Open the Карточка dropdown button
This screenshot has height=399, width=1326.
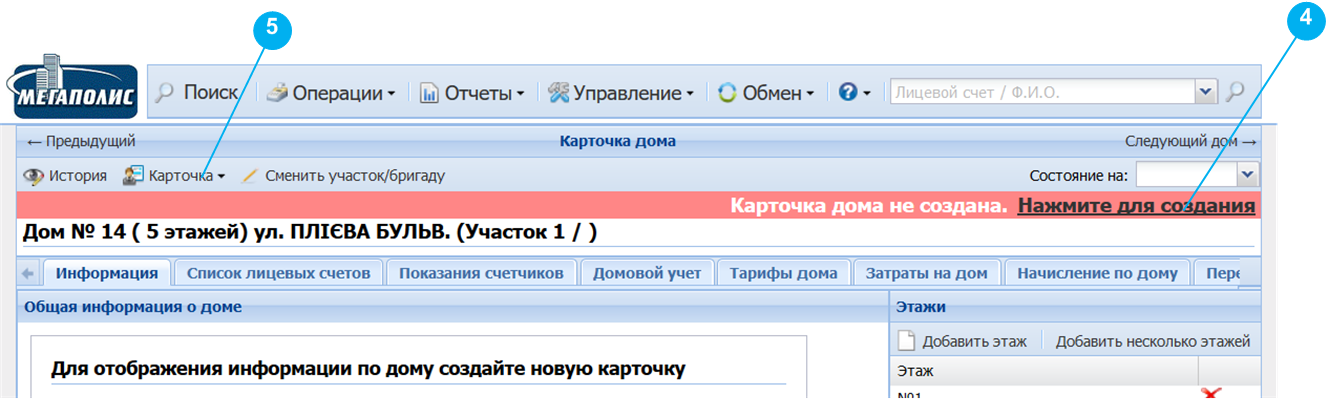click(x=174, y=175)
